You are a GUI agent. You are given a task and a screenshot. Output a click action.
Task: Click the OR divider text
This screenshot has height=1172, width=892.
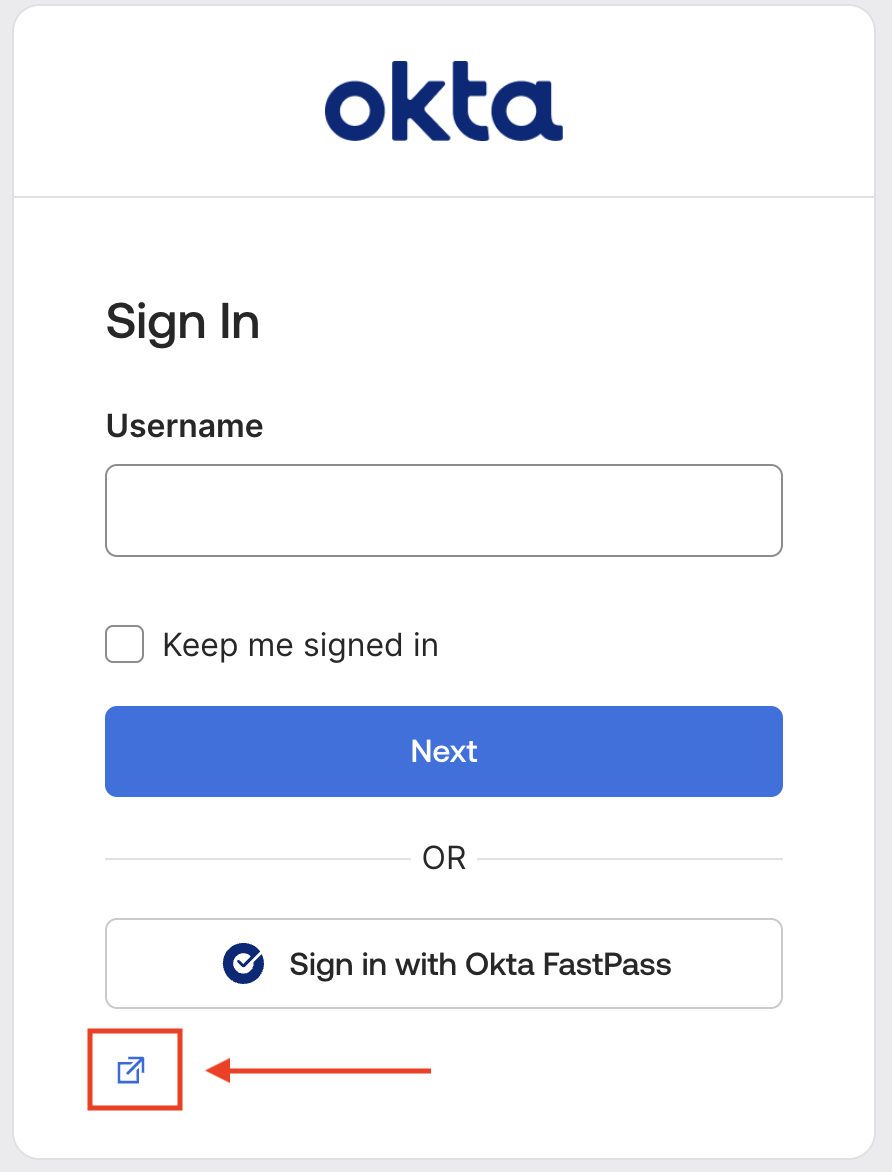444,857
